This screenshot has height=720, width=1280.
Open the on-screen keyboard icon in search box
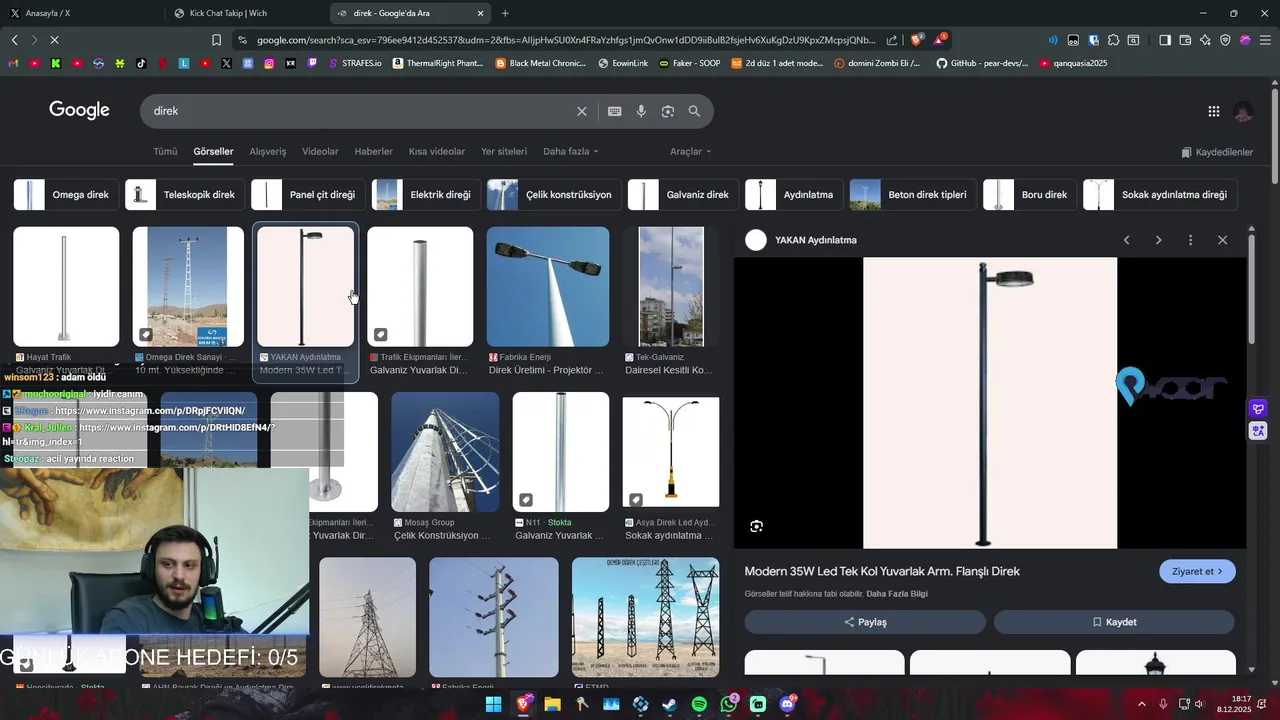(x=614, y=111)
